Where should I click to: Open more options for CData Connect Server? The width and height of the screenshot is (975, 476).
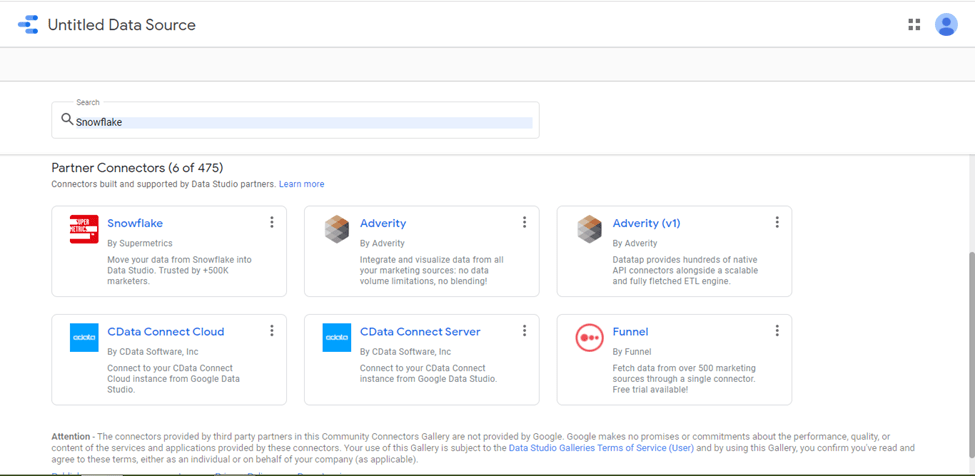tap(524, 331)
